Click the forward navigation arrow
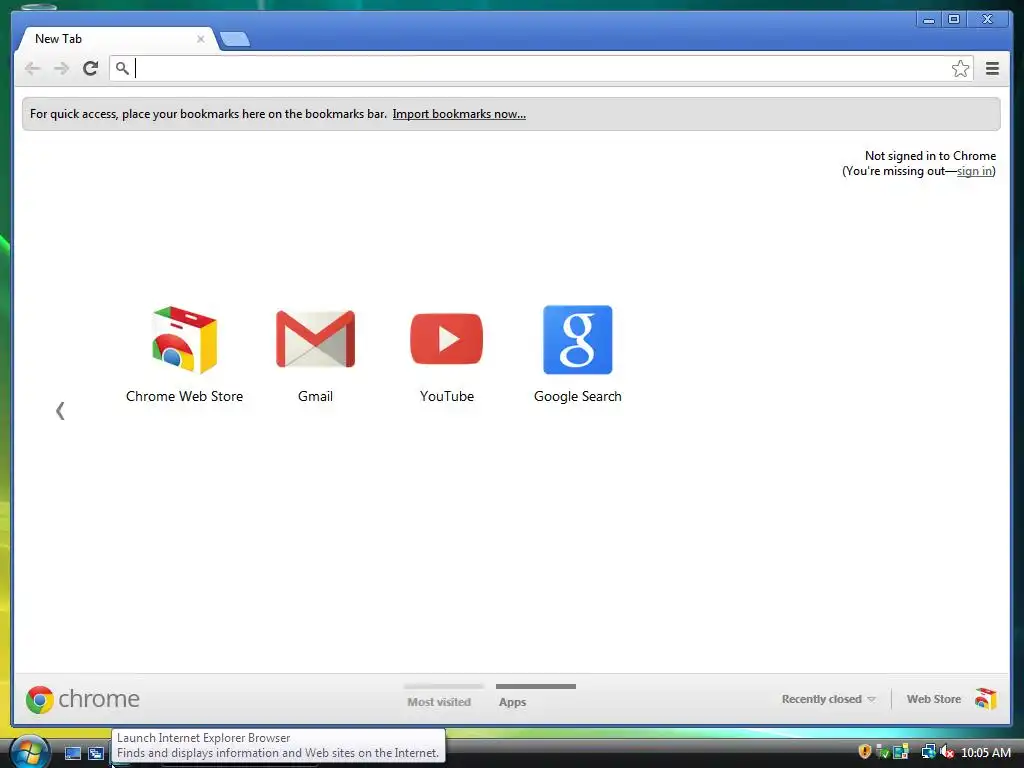 point(61,68)
